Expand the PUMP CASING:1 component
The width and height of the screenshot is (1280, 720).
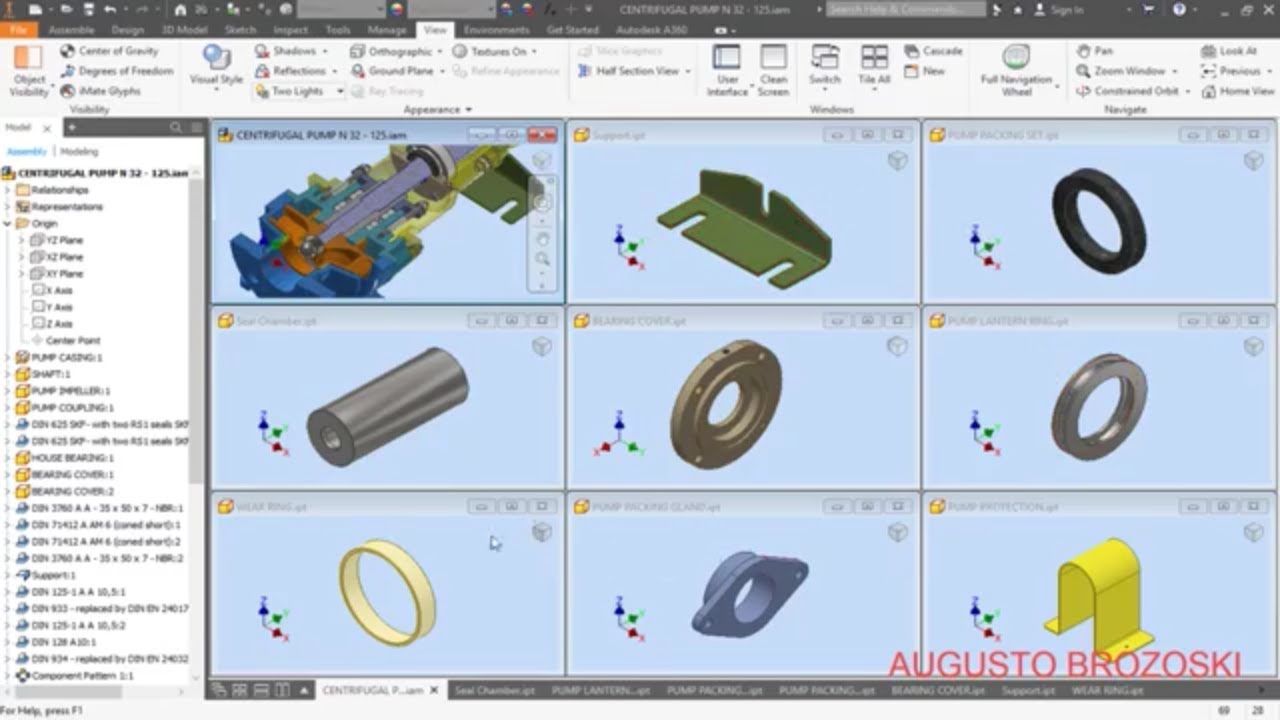coord(8,358)
